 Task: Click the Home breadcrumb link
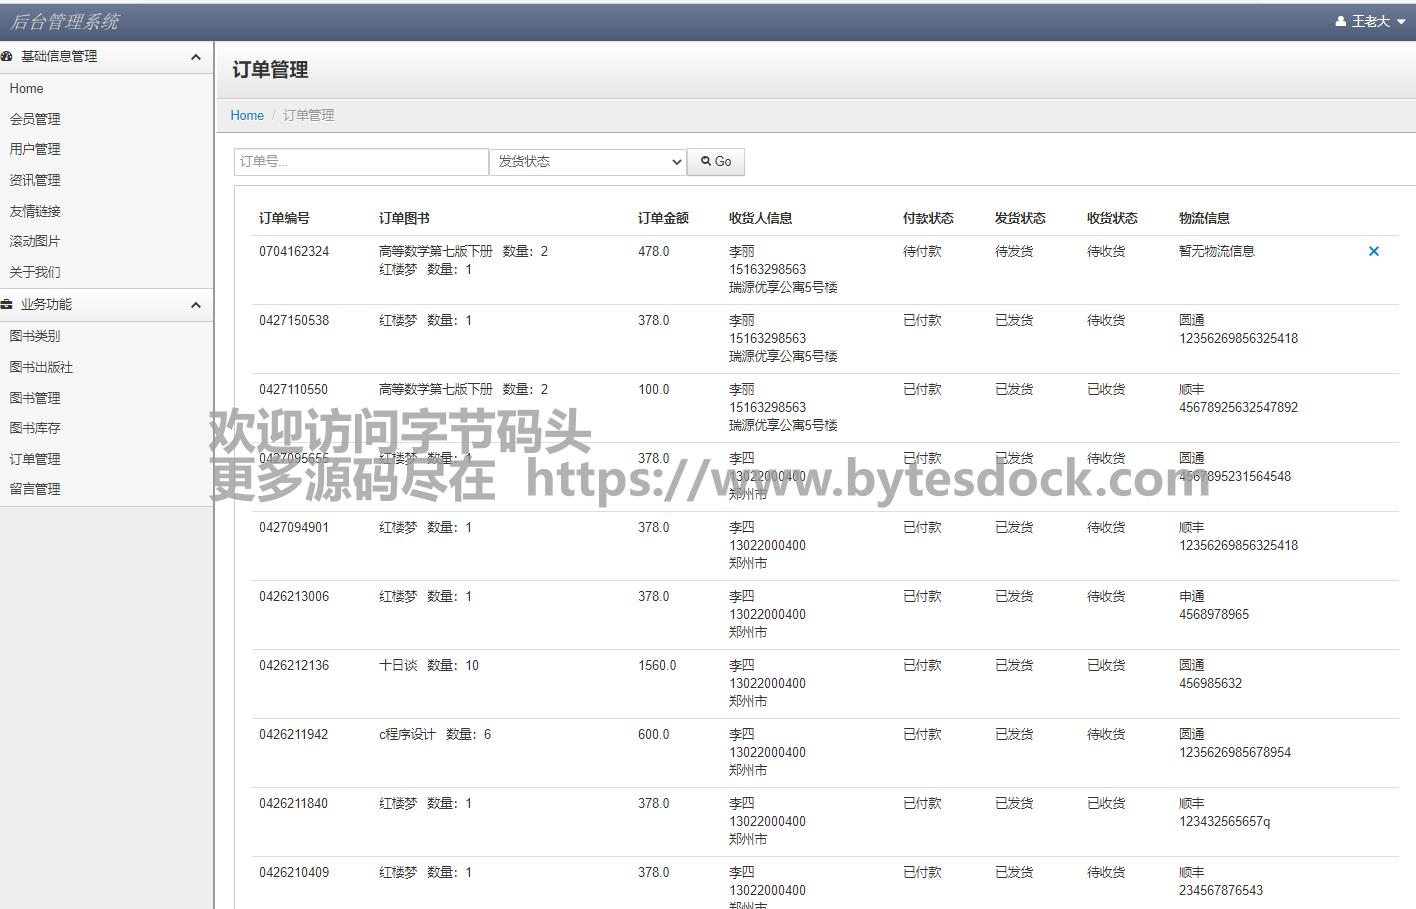point(247,116)
